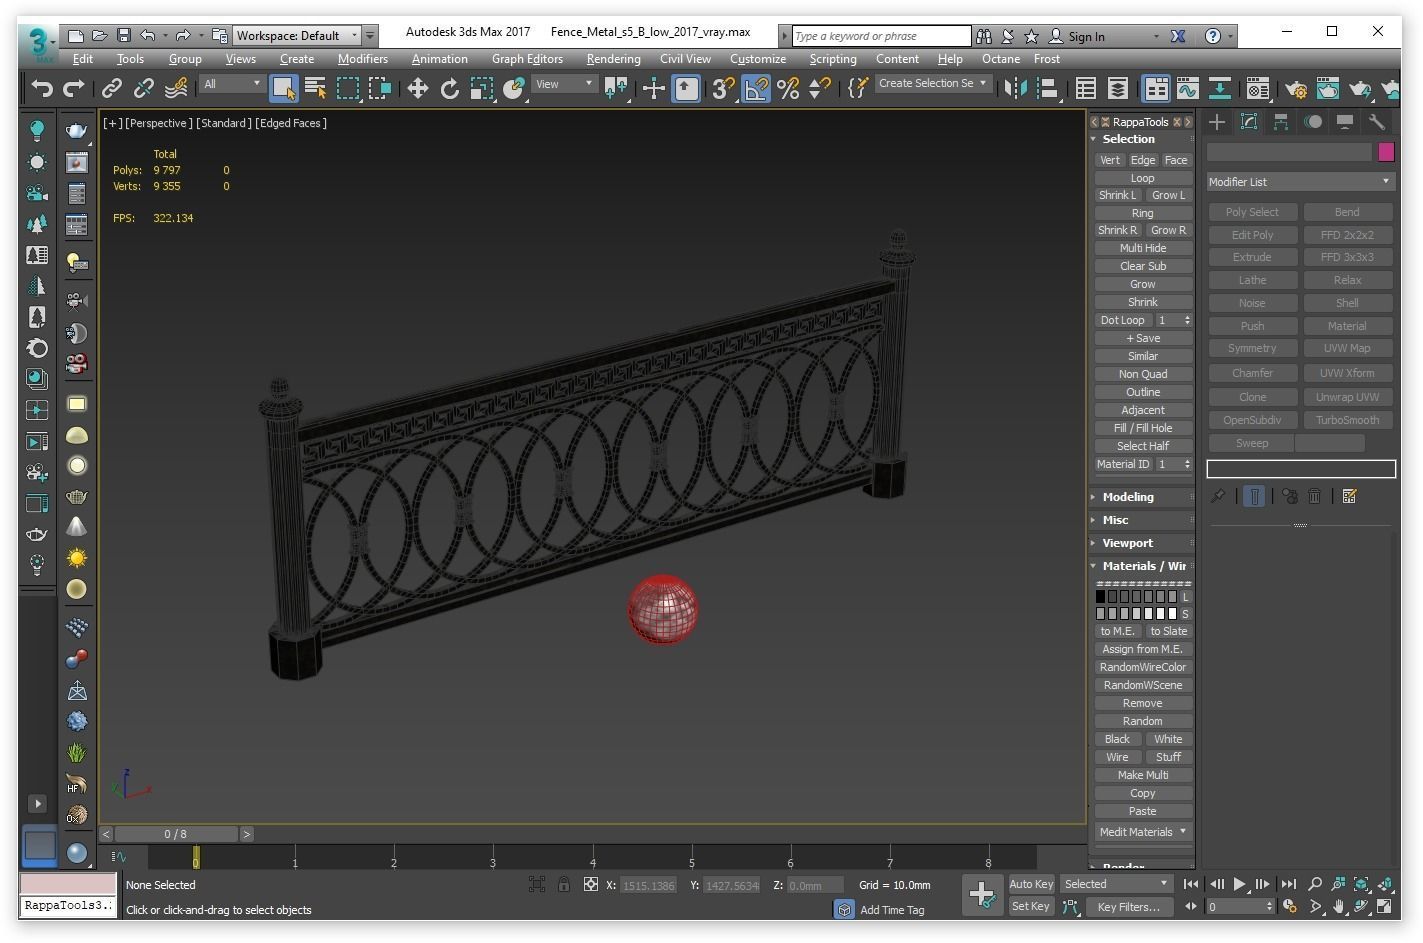
Task: Click the Bind to Space Warp icon
Action: 176,88
